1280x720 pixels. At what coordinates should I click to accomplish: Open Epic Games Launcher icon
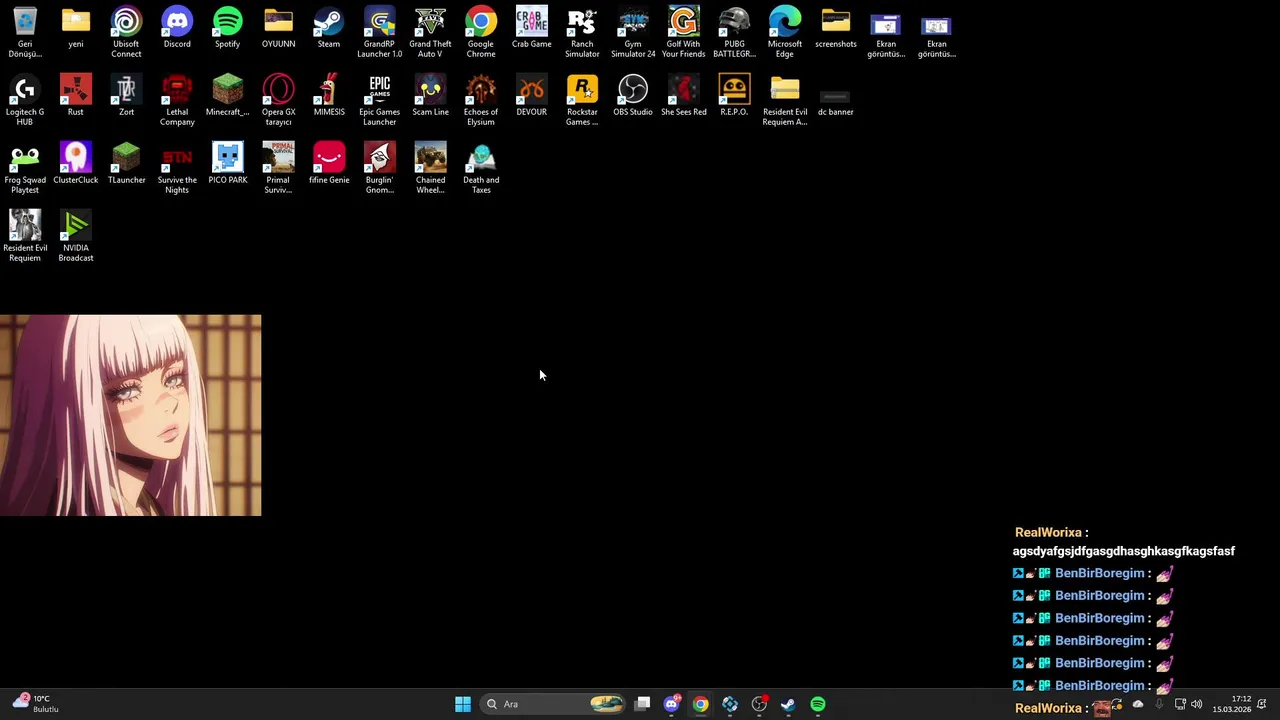tap(380, 100)
